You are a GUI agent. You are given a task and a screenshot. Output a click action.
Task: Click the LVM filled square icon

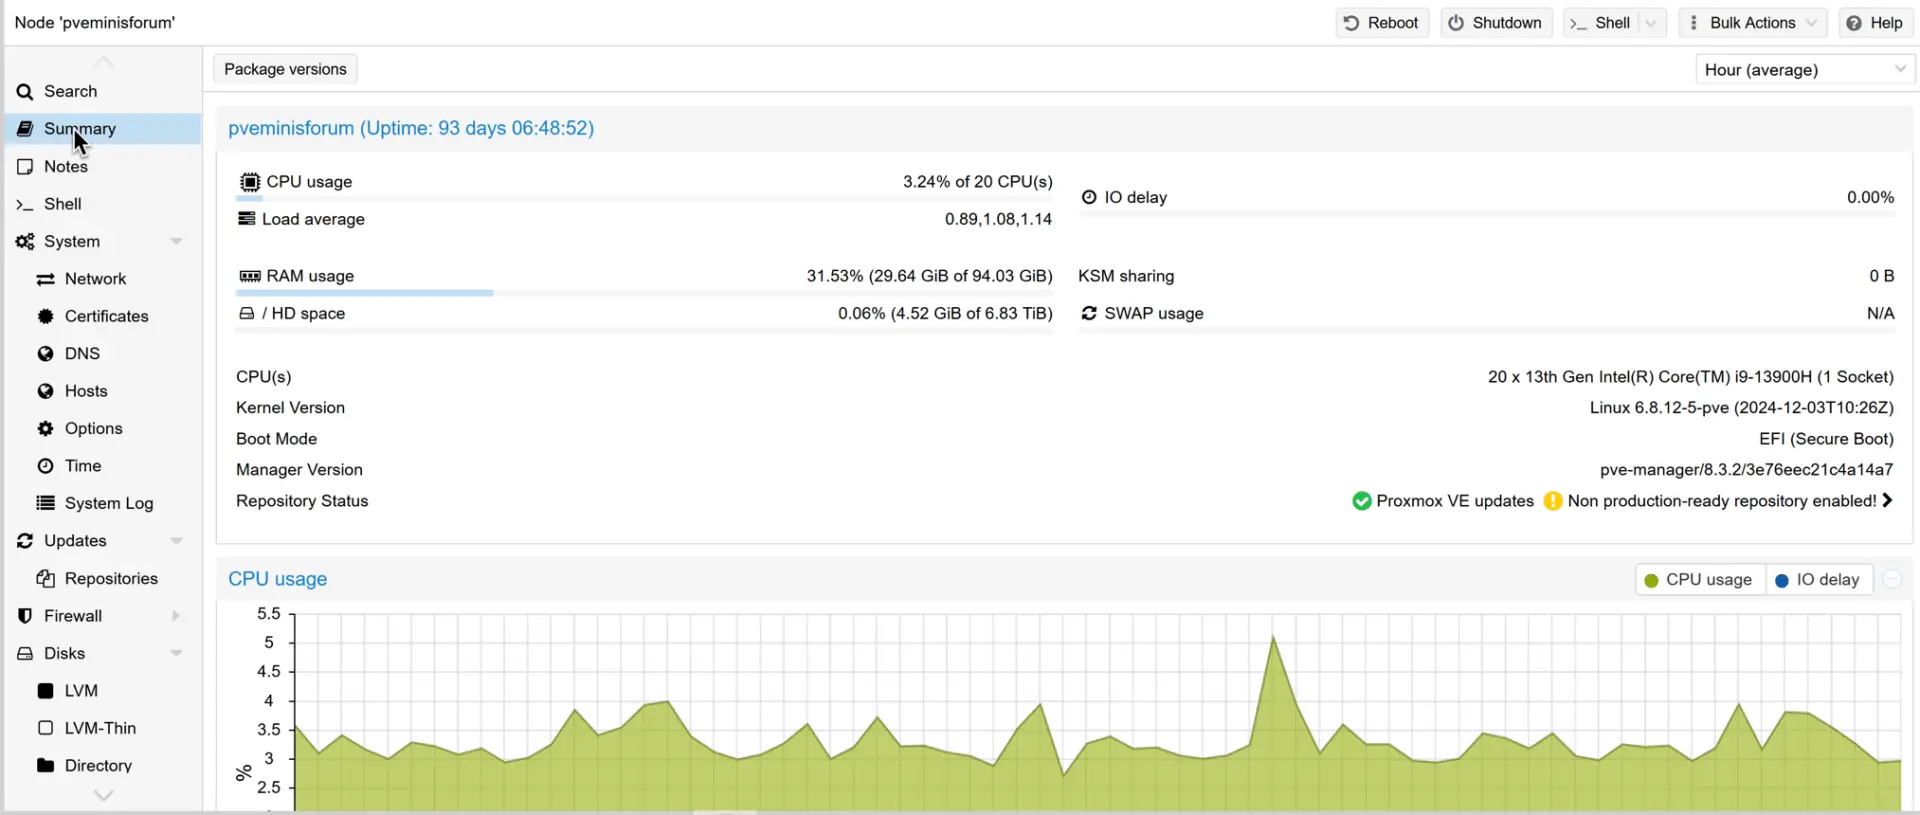pyautogui.click(x=45, y=691)
